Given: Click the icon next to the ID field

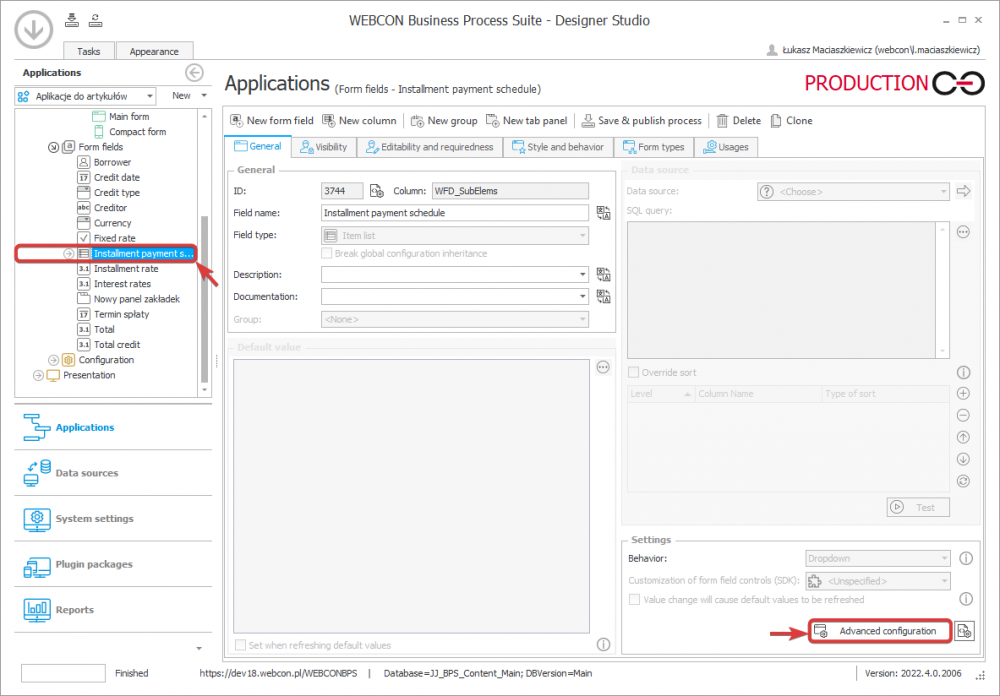Looking at the screenshot, I should (377, 191).
